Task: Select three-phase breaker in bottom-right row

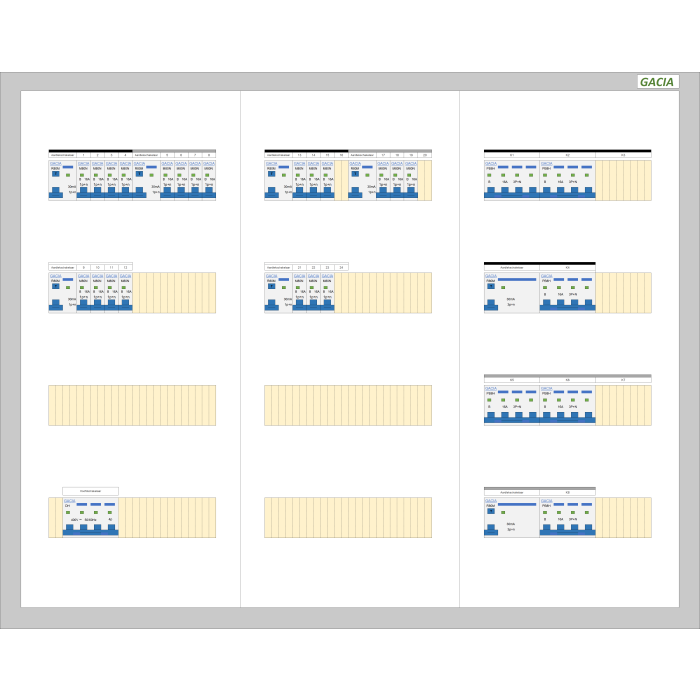Action: pos(566,517)
